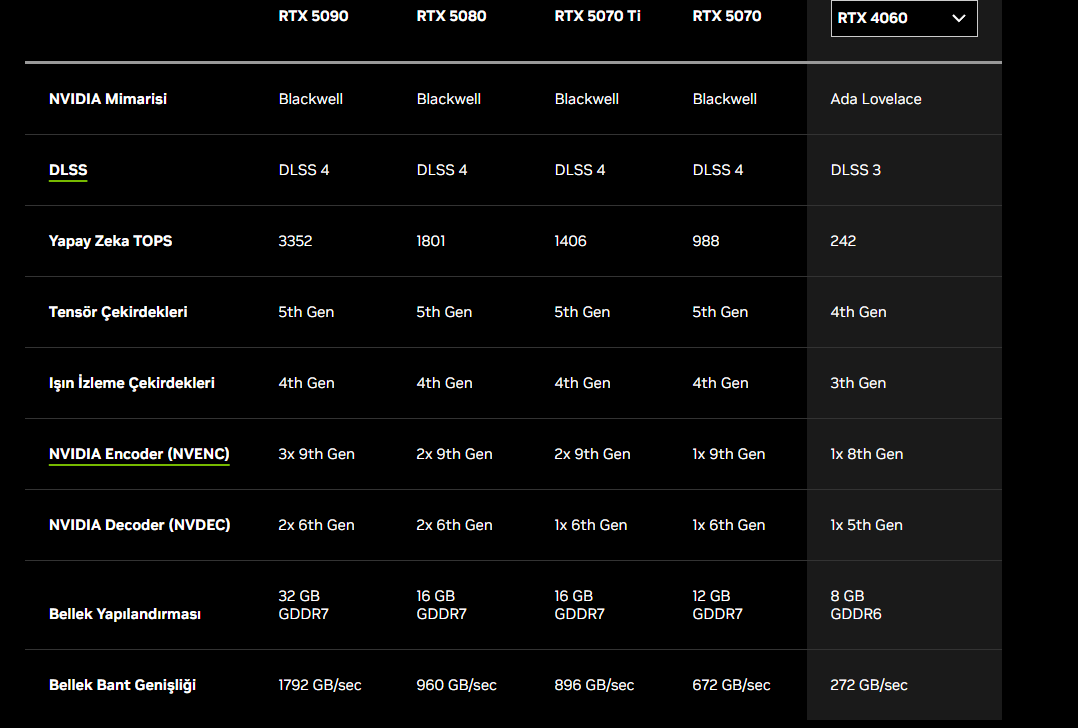The width and height of the screenshot is (1078, 728).
Task: Open the DLSS link in row header
Action: [68, 170]
